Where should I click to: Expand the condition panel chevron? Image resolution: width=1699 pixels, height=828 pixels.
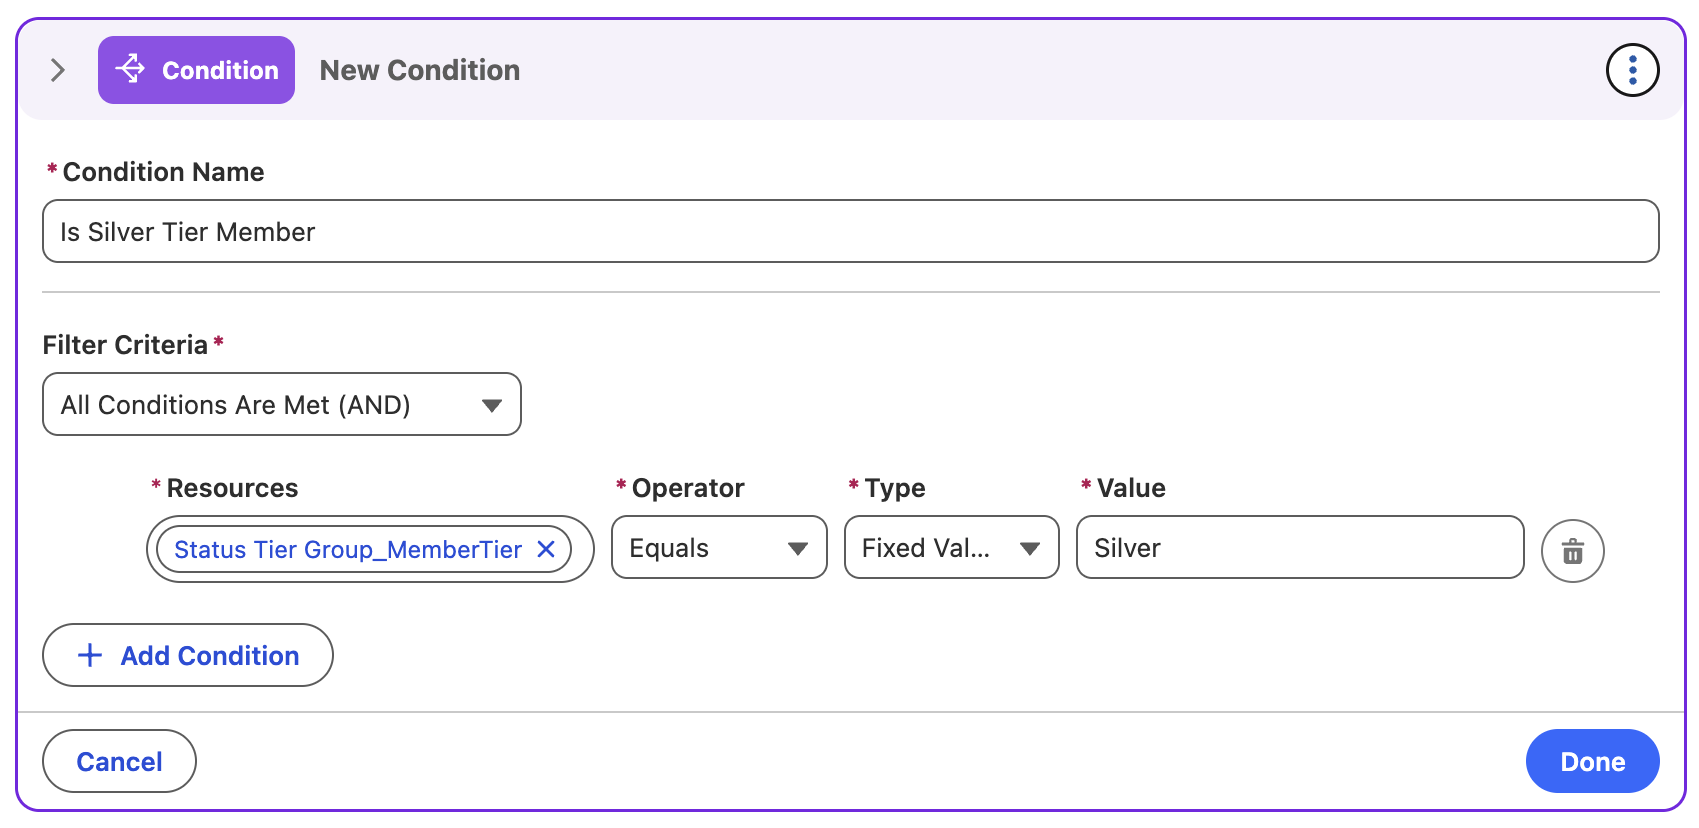click(58, 70)
